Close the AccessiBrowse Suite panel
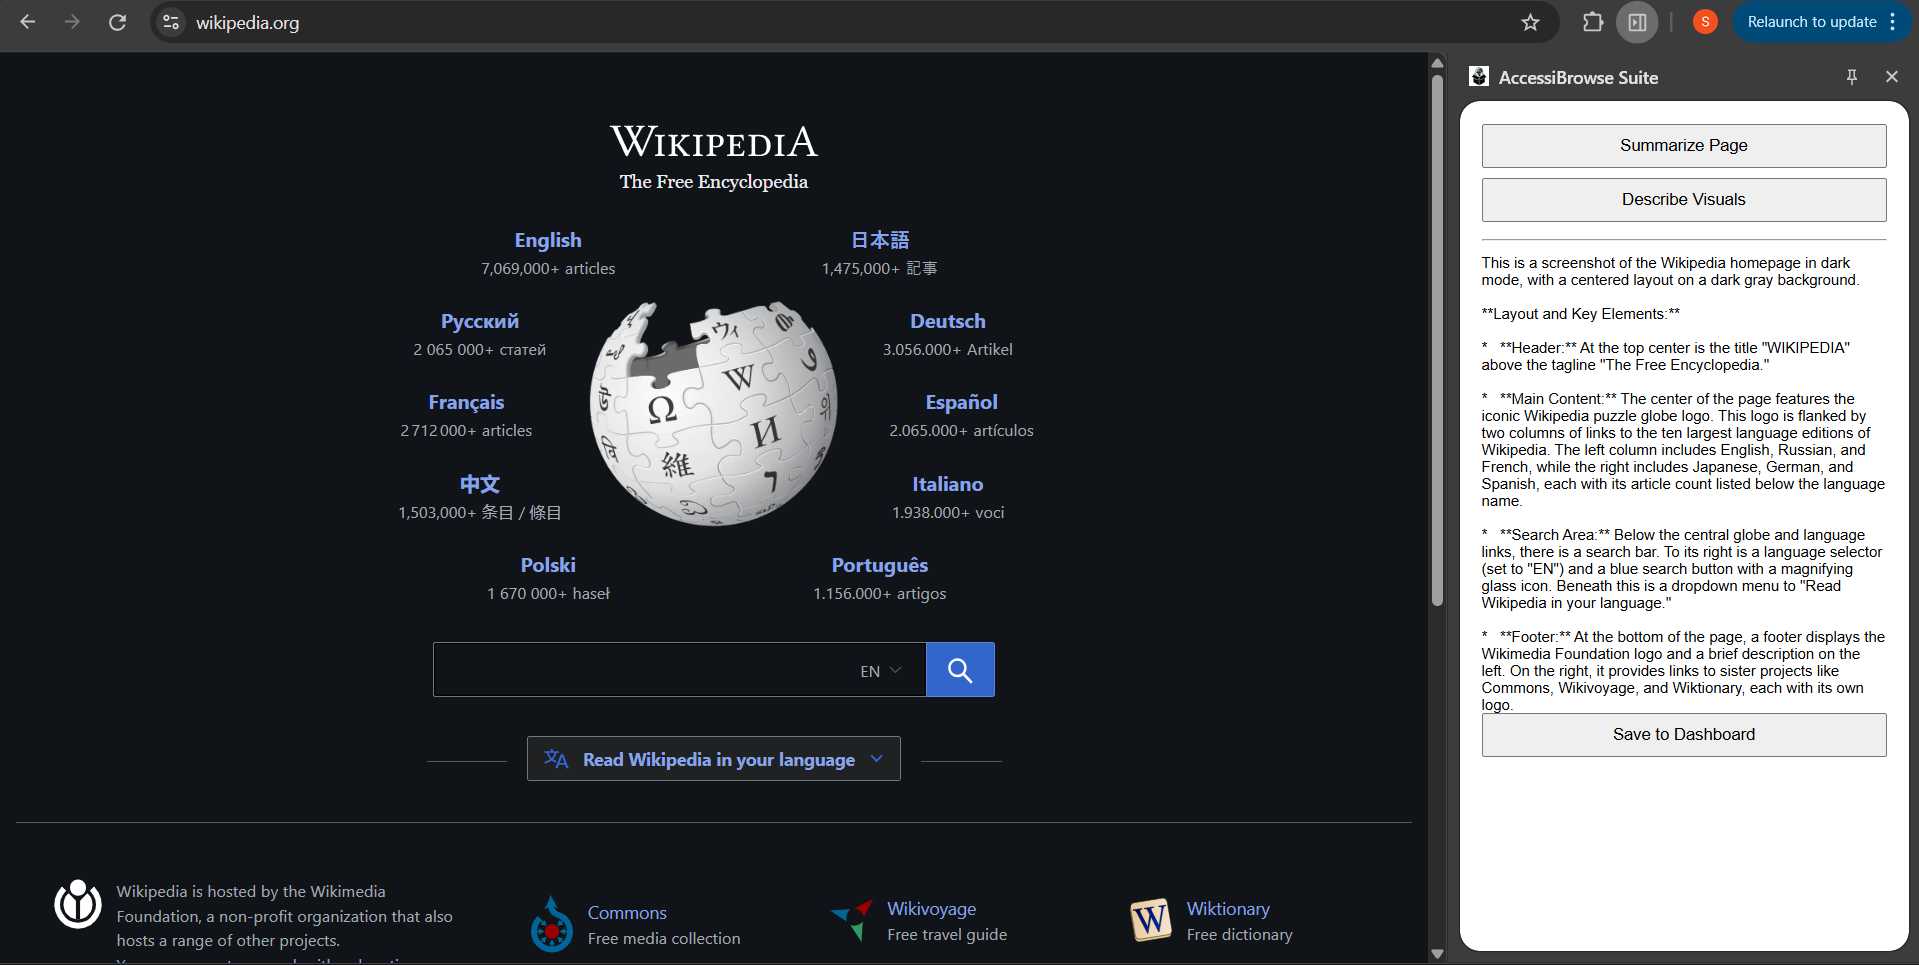The image size is (1919, 965). pos(1891,77)
